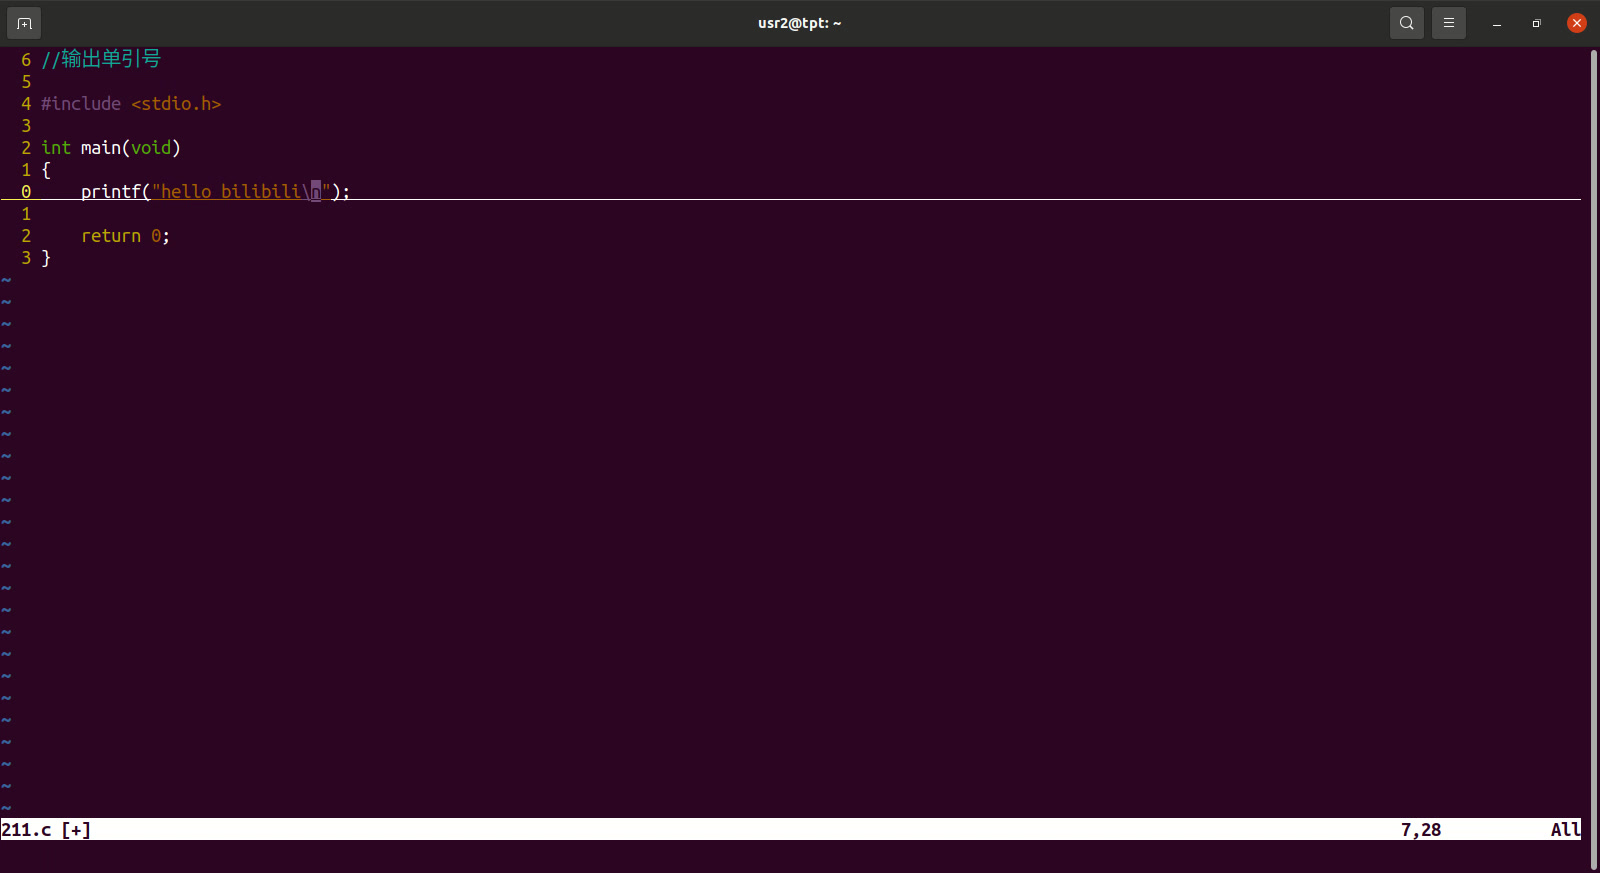Image resolution: width=1600 pixels, height=873 pixels.
Task: Click the <stdio.h> header name
Action: tap(176, 104)
